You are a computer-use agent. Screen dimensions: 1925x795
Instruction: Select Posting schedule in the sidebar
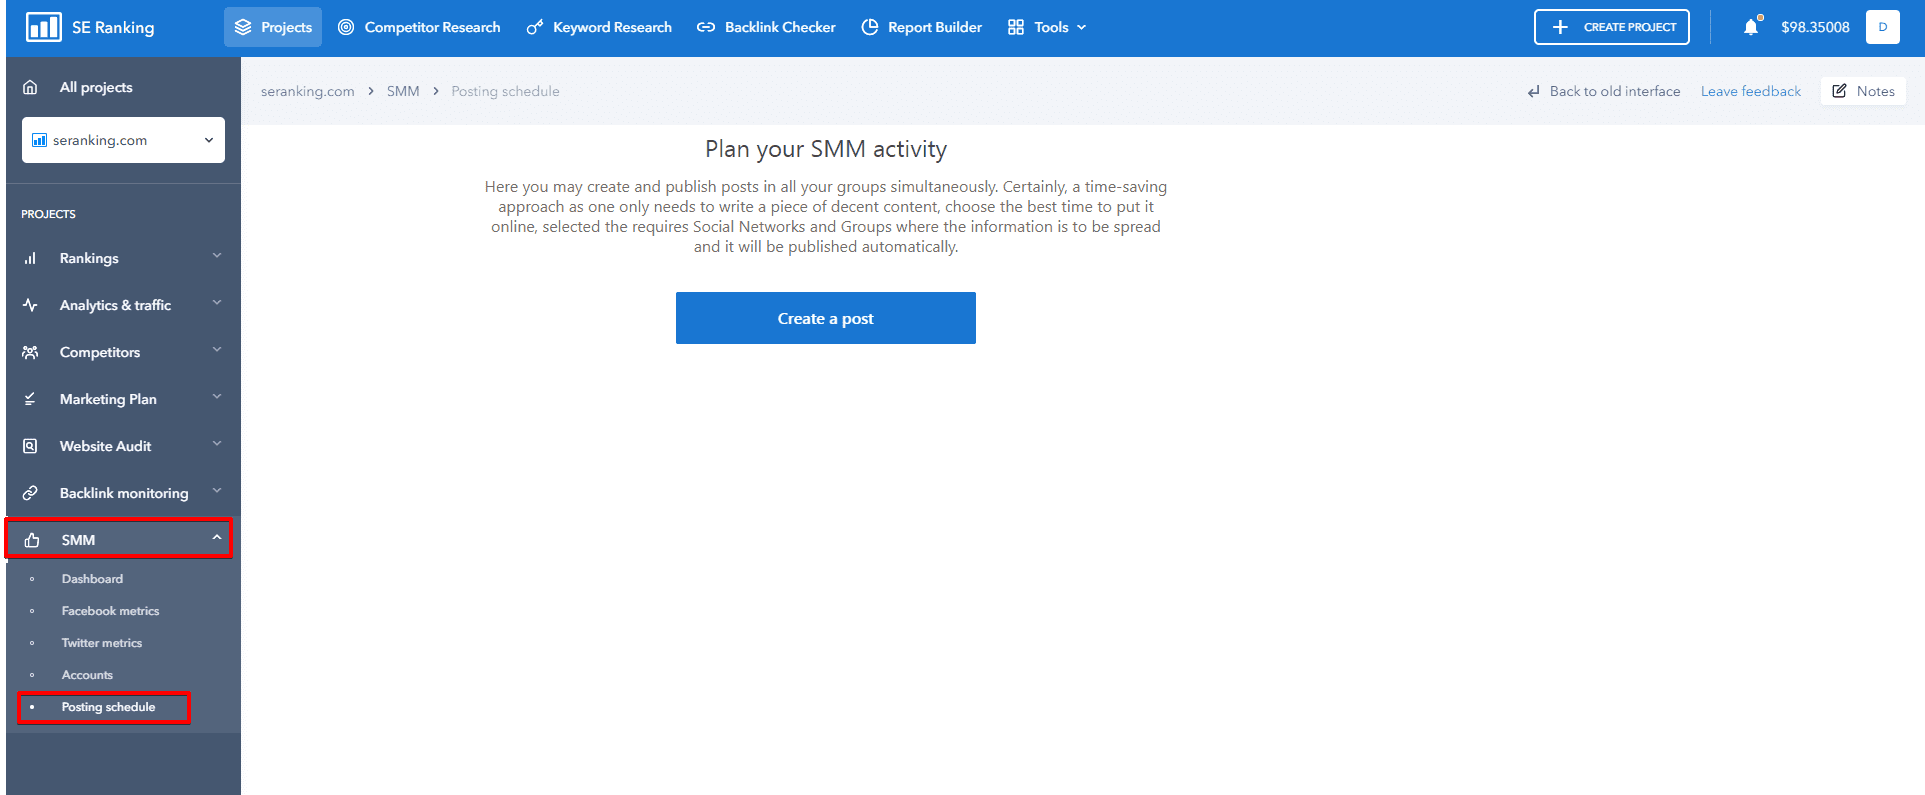[108, 707]
